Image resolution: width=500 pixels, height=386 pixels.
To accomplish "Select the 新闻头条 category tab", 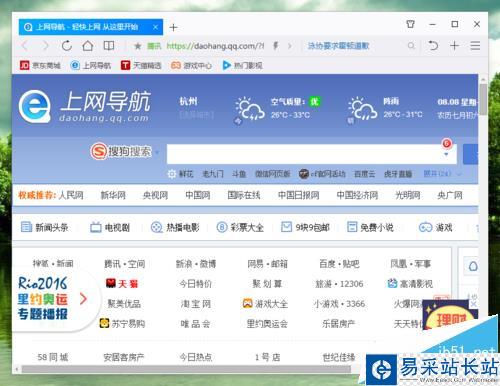I will pos(45,227).
